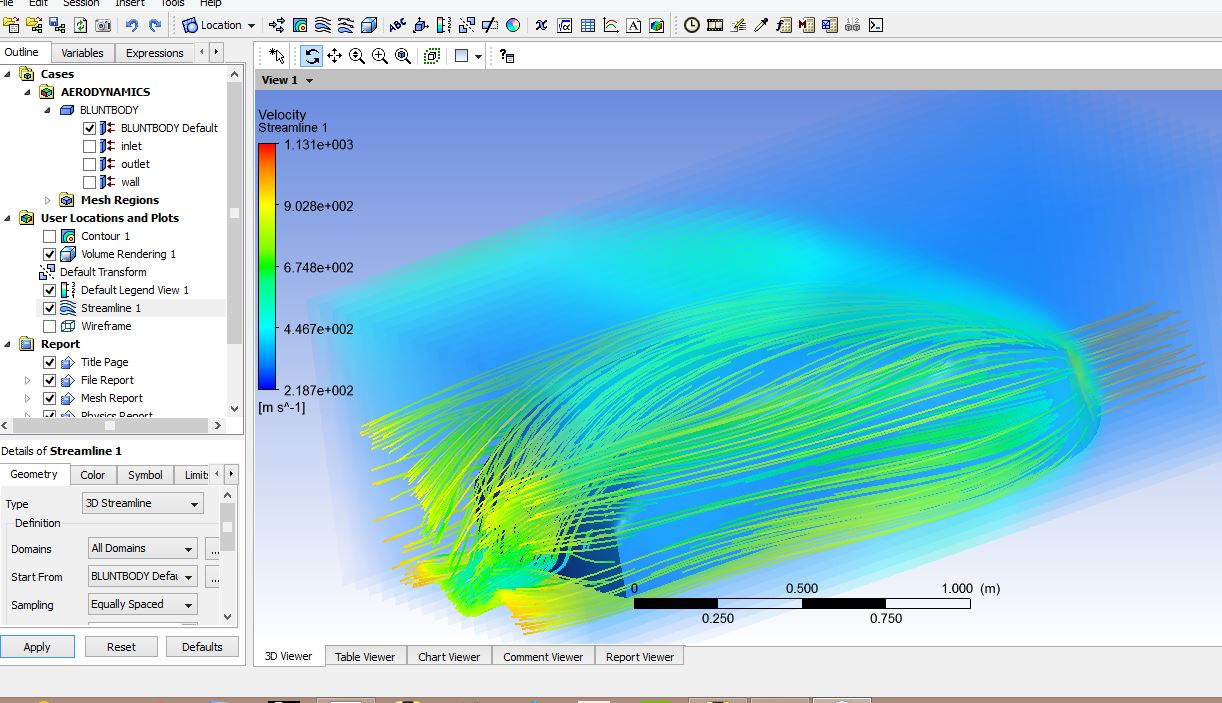Insert a Contour plot from toolbar
Viewport: 1222px width, 703px height.
click(x=300, y=25)
